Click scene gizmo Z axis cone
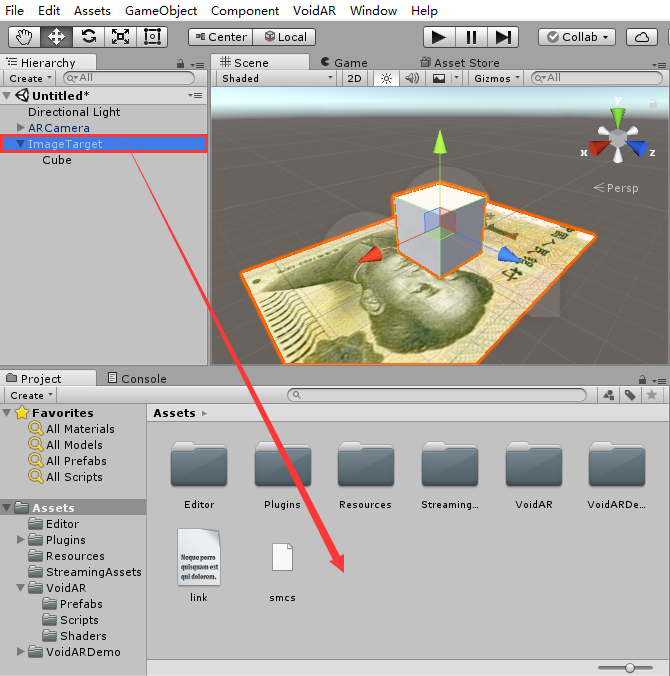Screen dimensions: 670x676 click(637, 147)
